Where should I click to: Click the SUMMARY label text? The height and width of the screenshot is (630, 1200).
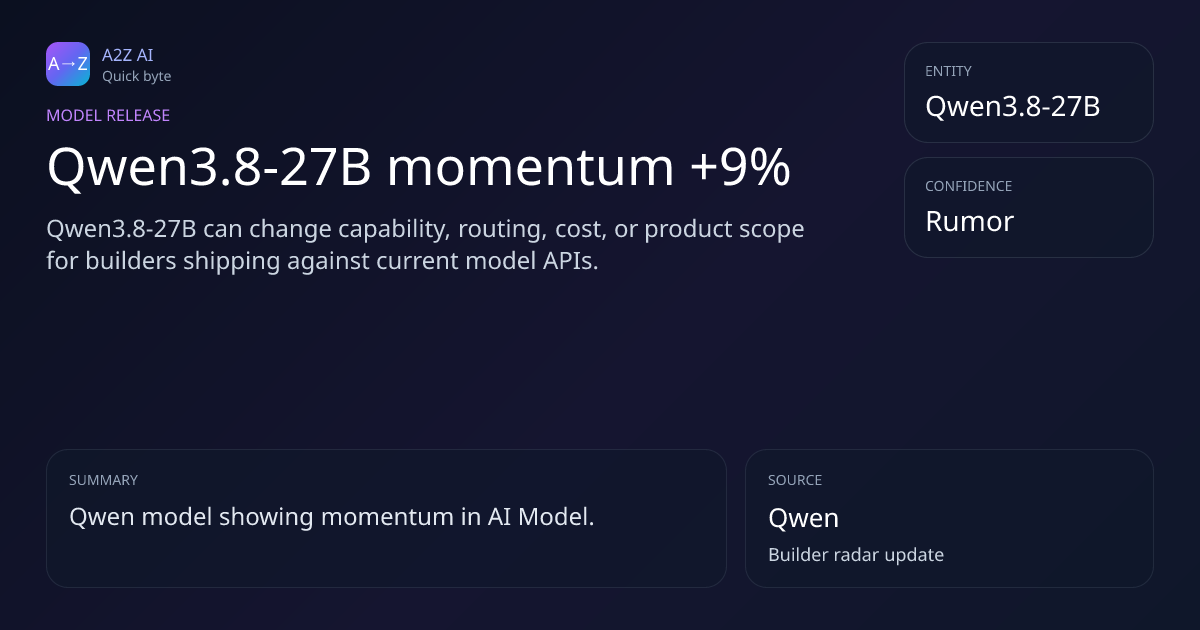point(103,480)
